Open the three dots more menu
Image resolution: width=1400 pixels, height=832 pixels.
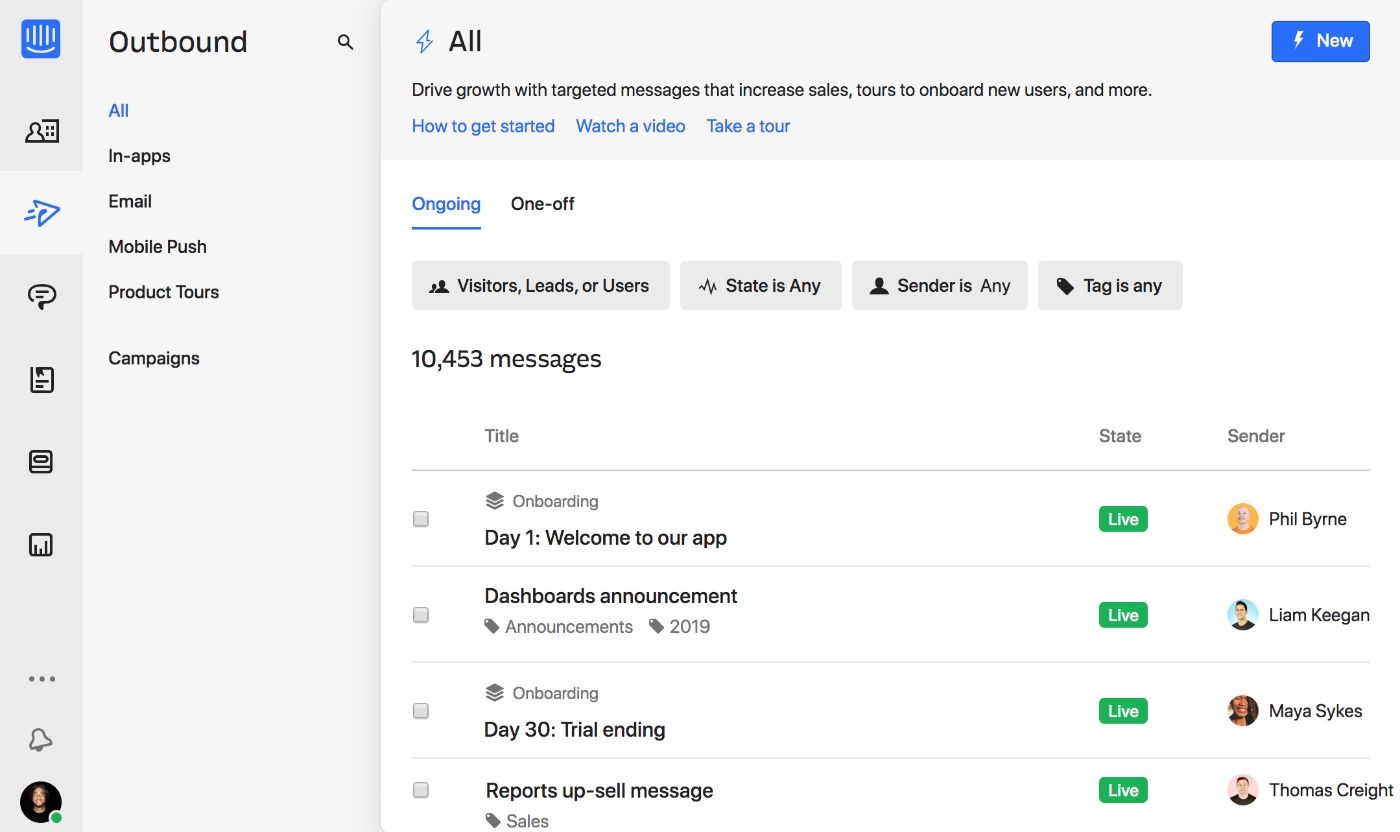[41, 679]
